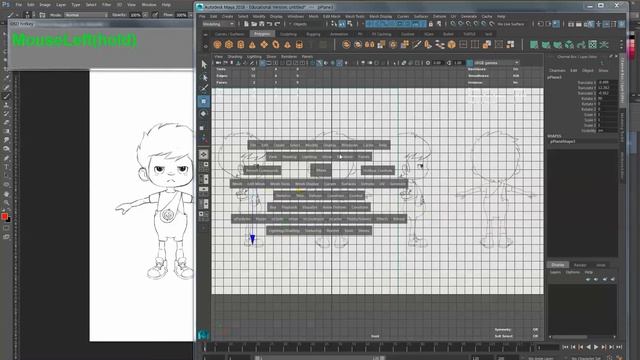Click Recent Commands in the hotbox
The width and height of the screenshot is (640, 360).
[x=262, y=171]
